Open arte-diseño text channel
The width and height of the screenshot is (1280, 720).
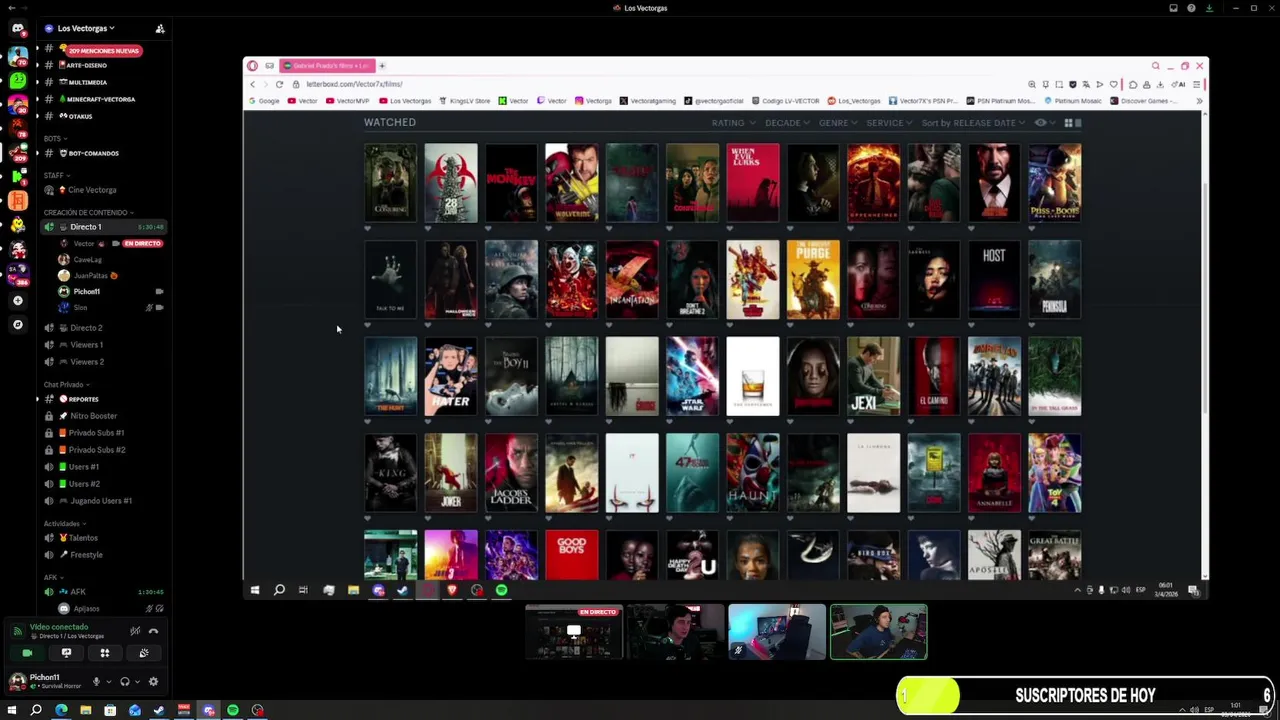[x=104, y=65]
